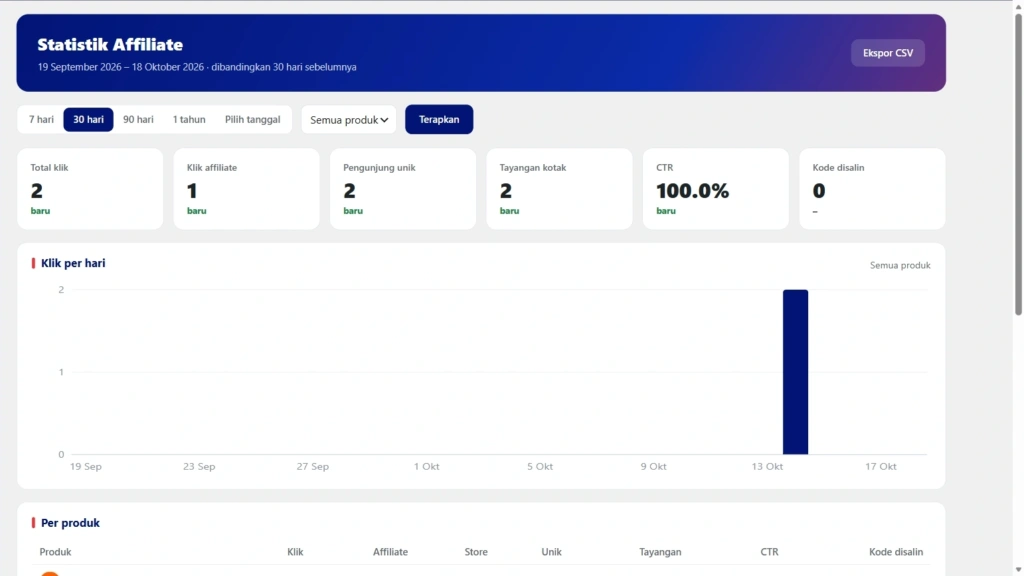
Task: Click the Klik per hari heading
Action: [73, 263]
